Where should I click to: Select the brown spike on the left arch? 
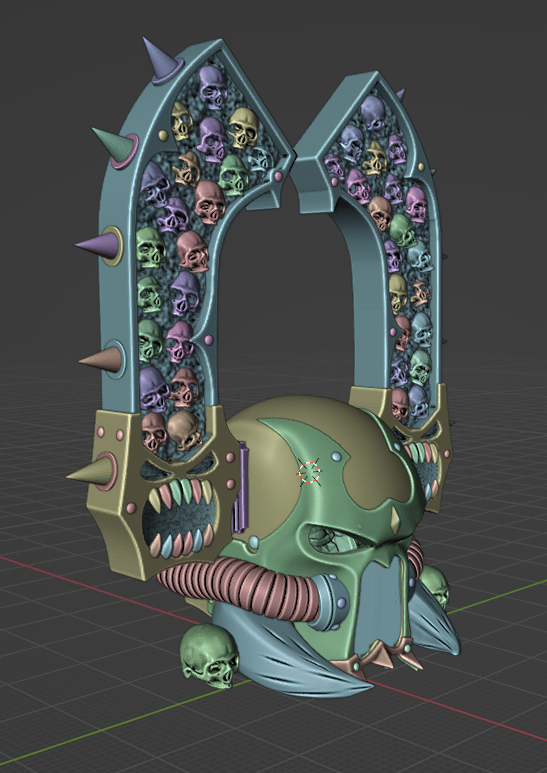coord(103,360)
